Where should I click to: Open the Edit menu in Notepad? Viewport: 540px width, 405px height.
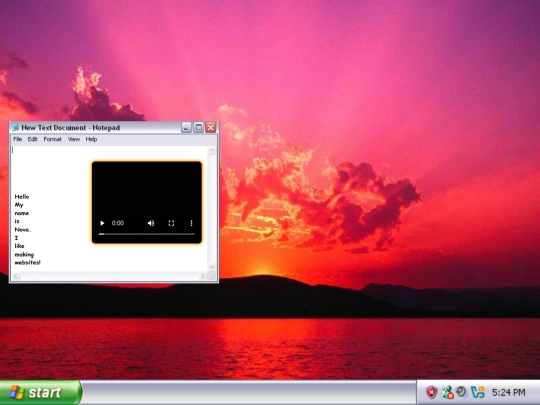(x=32, y=139)
